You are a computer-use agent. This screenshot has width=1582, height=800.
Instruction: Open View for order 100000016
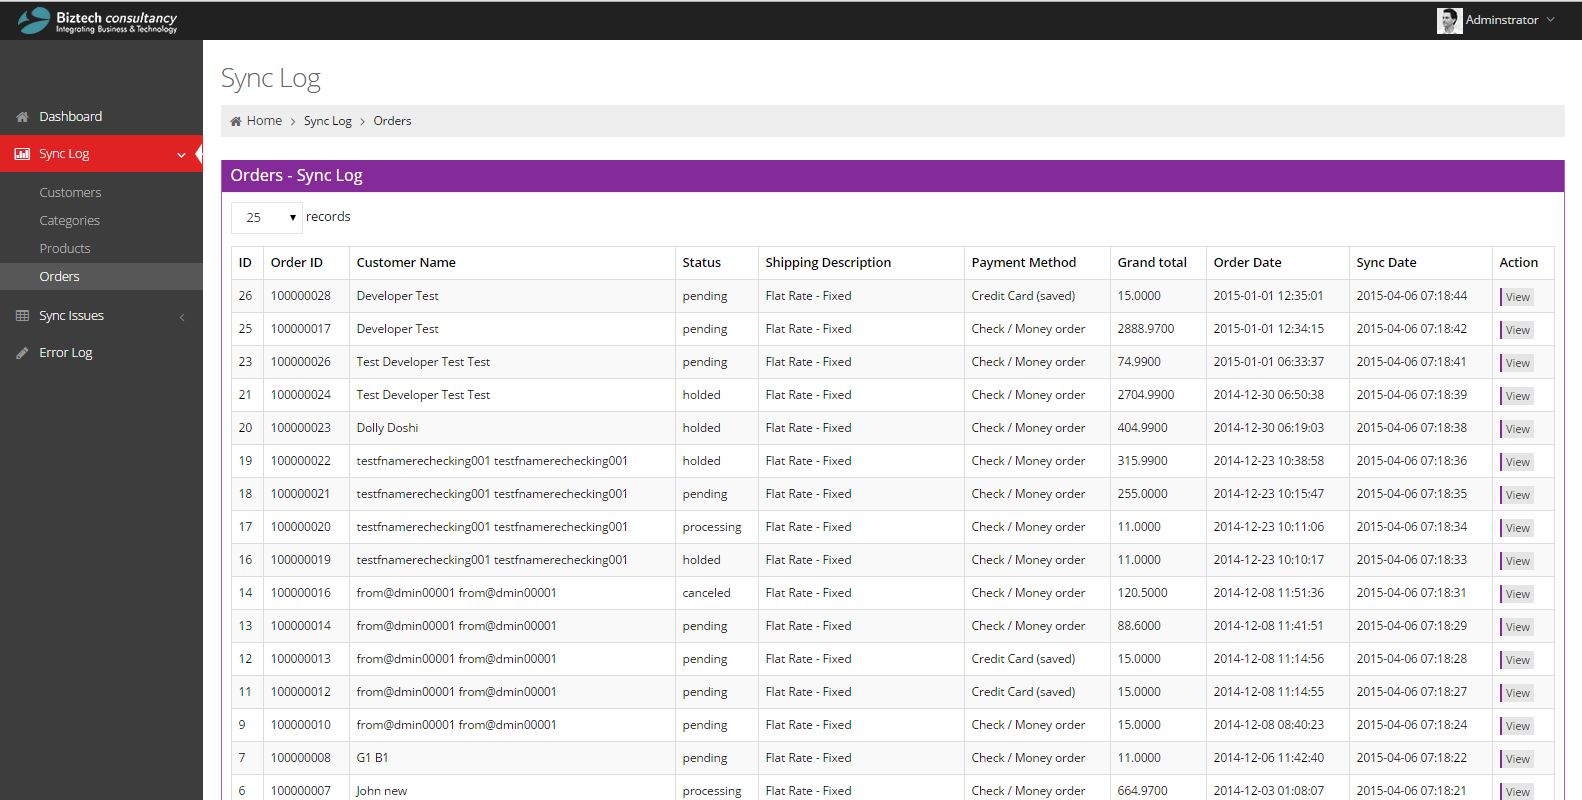[1517, 594]
